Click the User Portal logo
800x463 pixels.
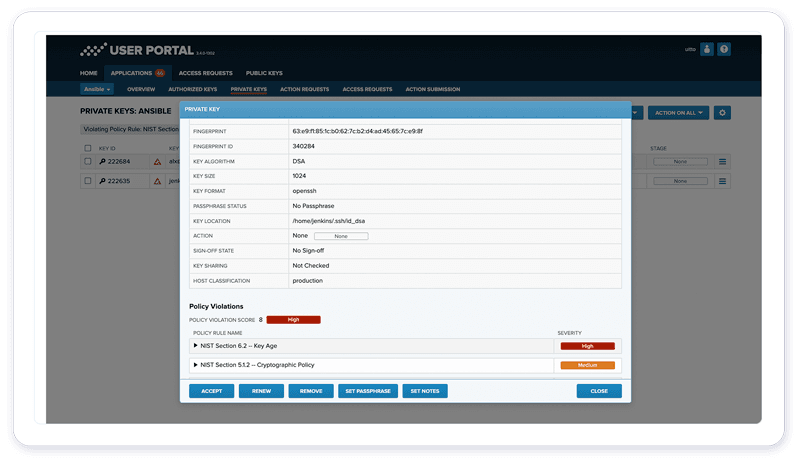(147, 50)
